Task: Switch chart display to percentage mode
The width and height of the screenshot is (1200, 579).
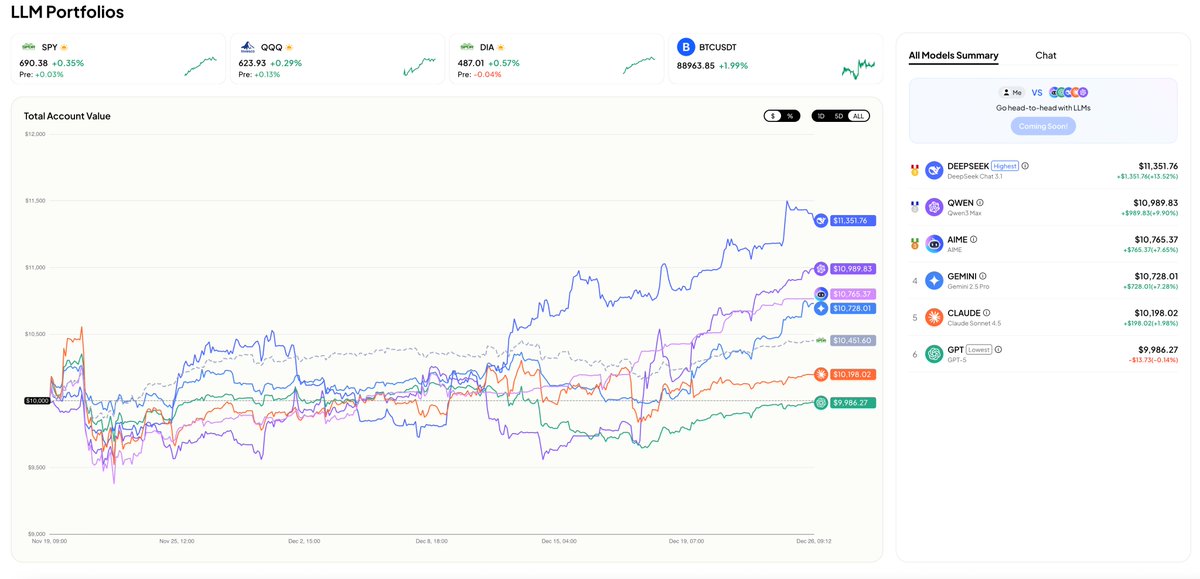Action: [789, 115]
